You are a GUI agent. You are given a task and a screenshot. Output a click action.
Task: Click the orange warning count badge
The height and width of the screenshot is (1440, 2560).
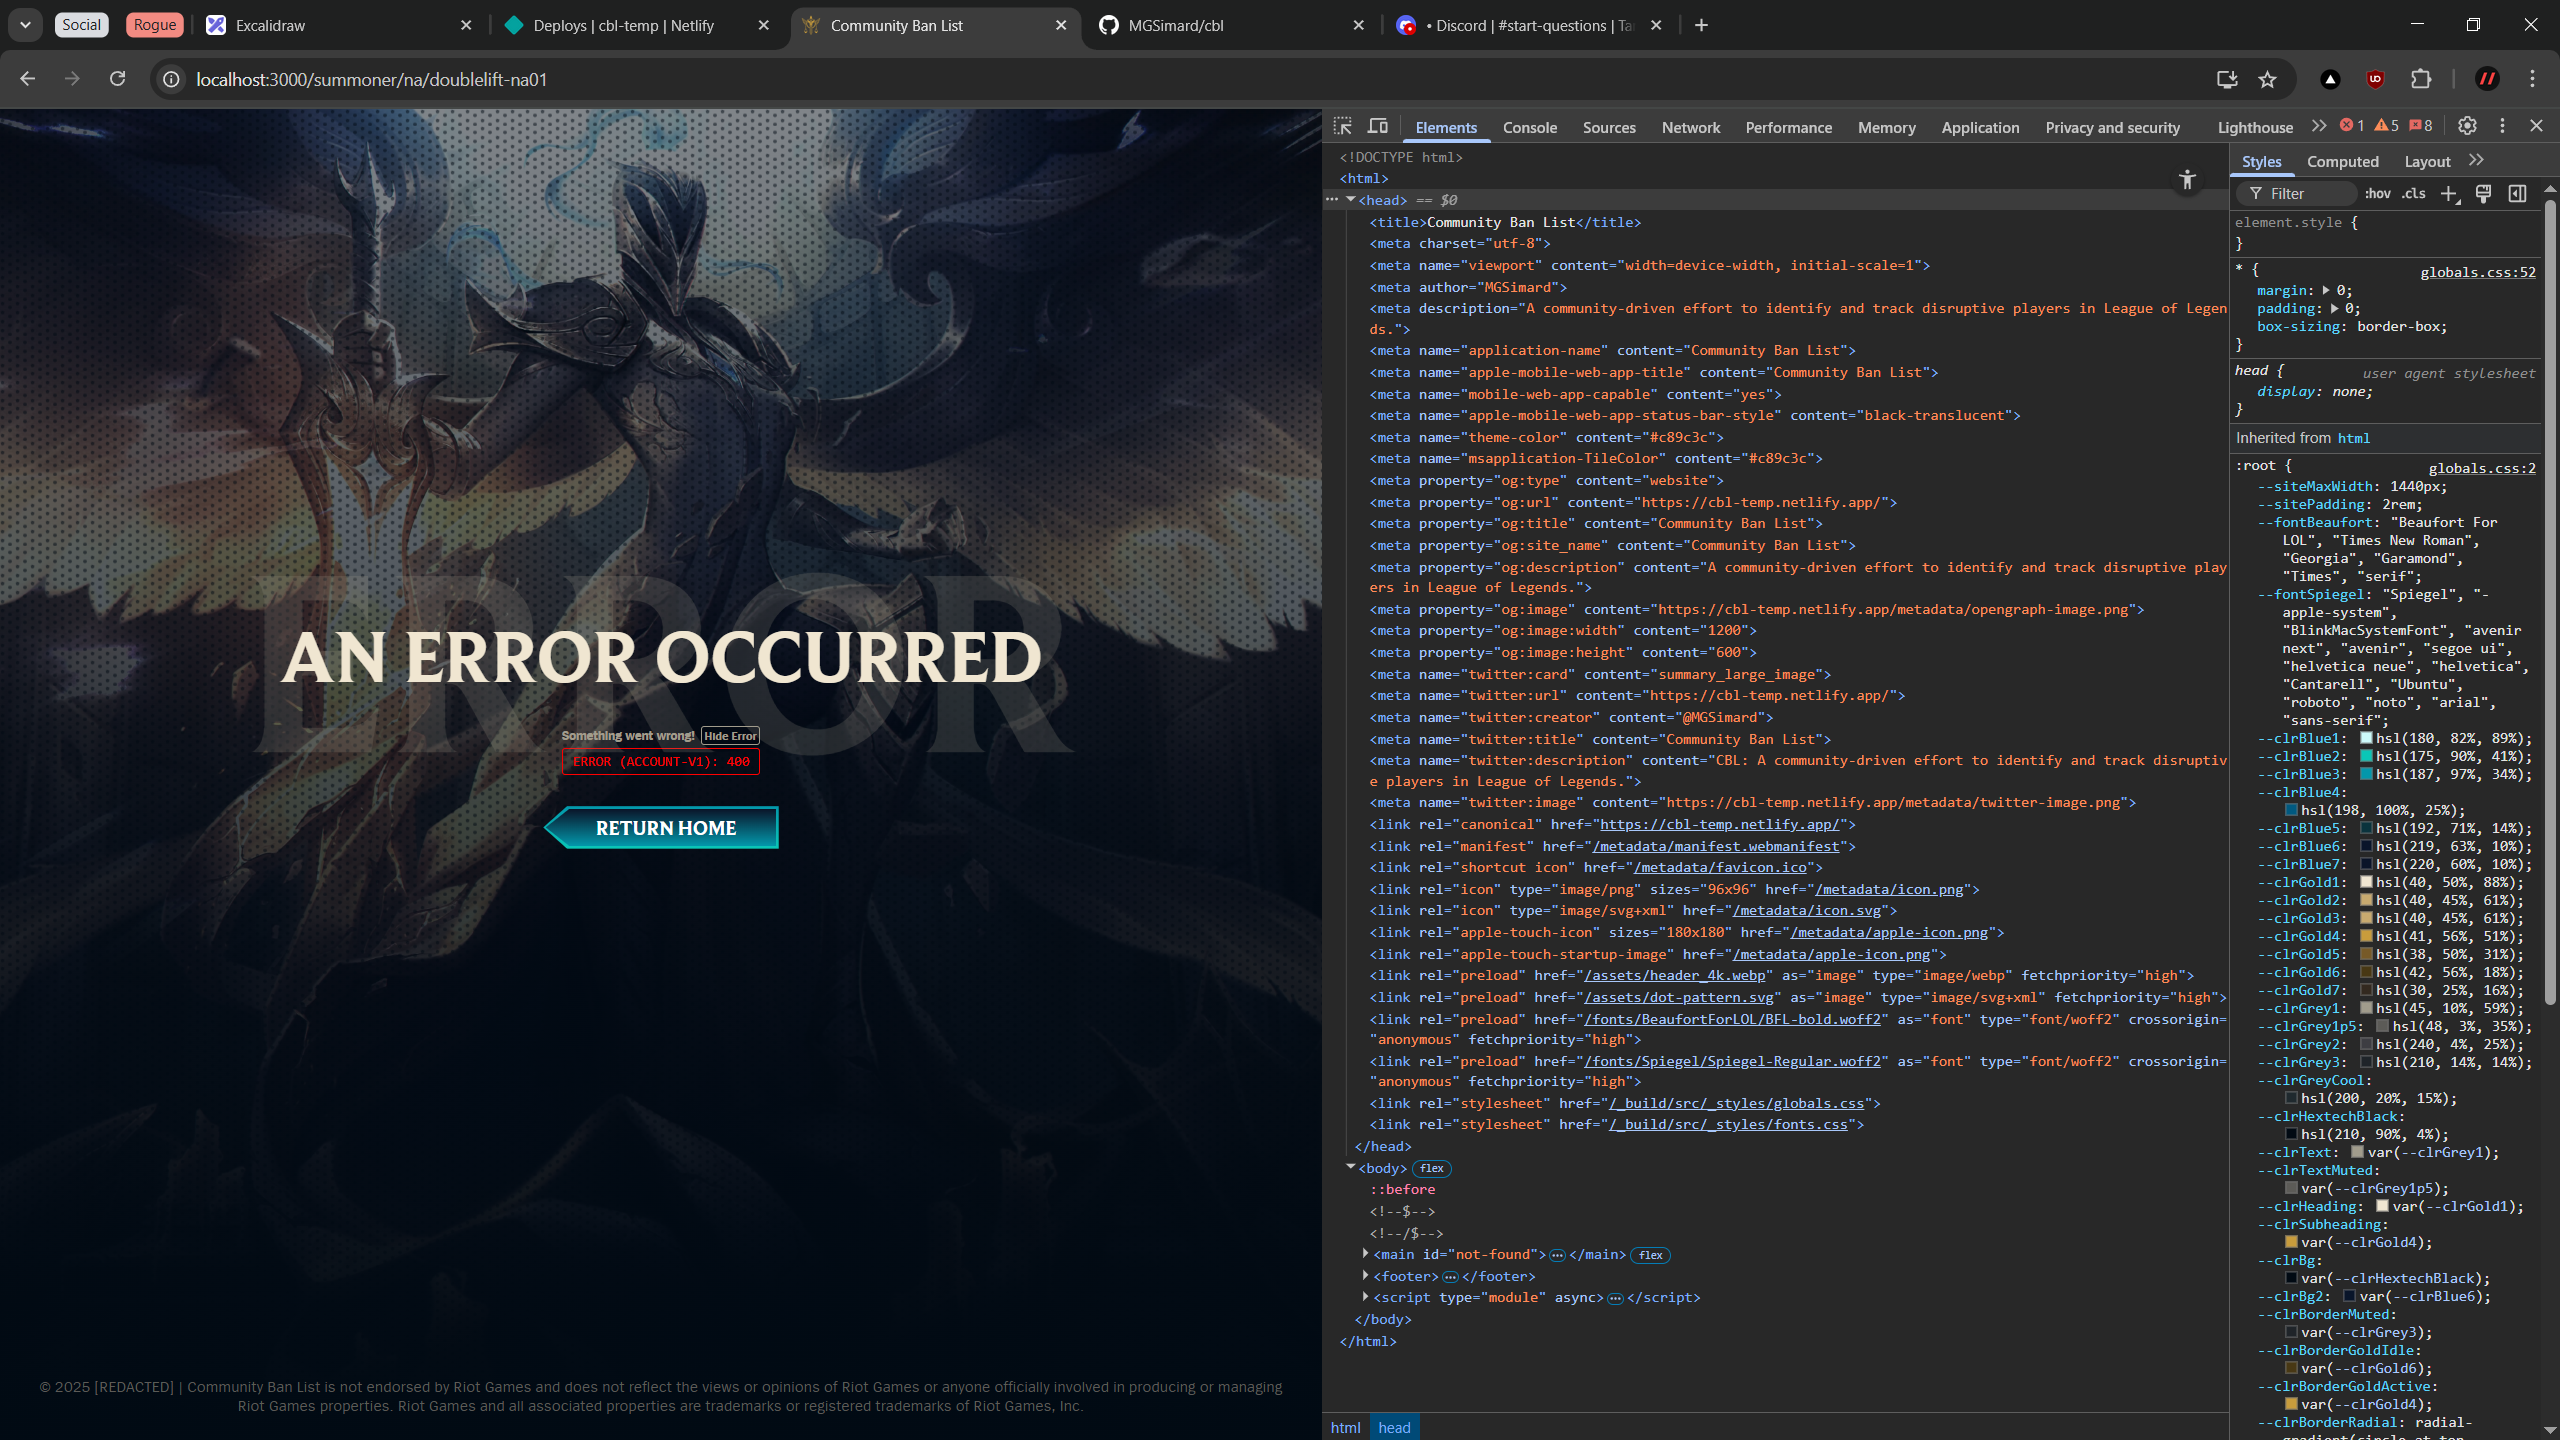(x=2386, y=126)
